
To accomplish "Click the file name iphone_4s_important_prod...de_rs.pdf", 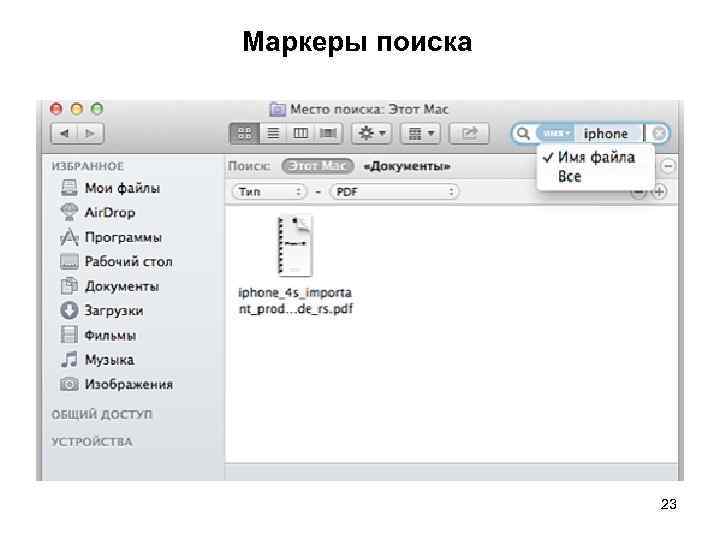I will coord(295,301).
